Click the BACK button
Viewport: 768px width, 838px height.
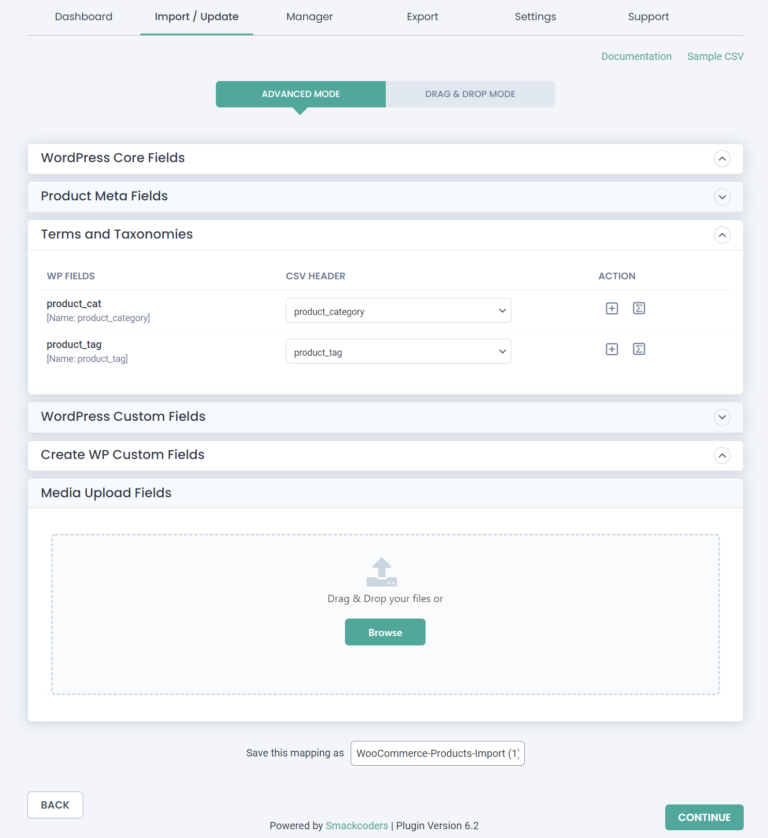tap(55, 805)
